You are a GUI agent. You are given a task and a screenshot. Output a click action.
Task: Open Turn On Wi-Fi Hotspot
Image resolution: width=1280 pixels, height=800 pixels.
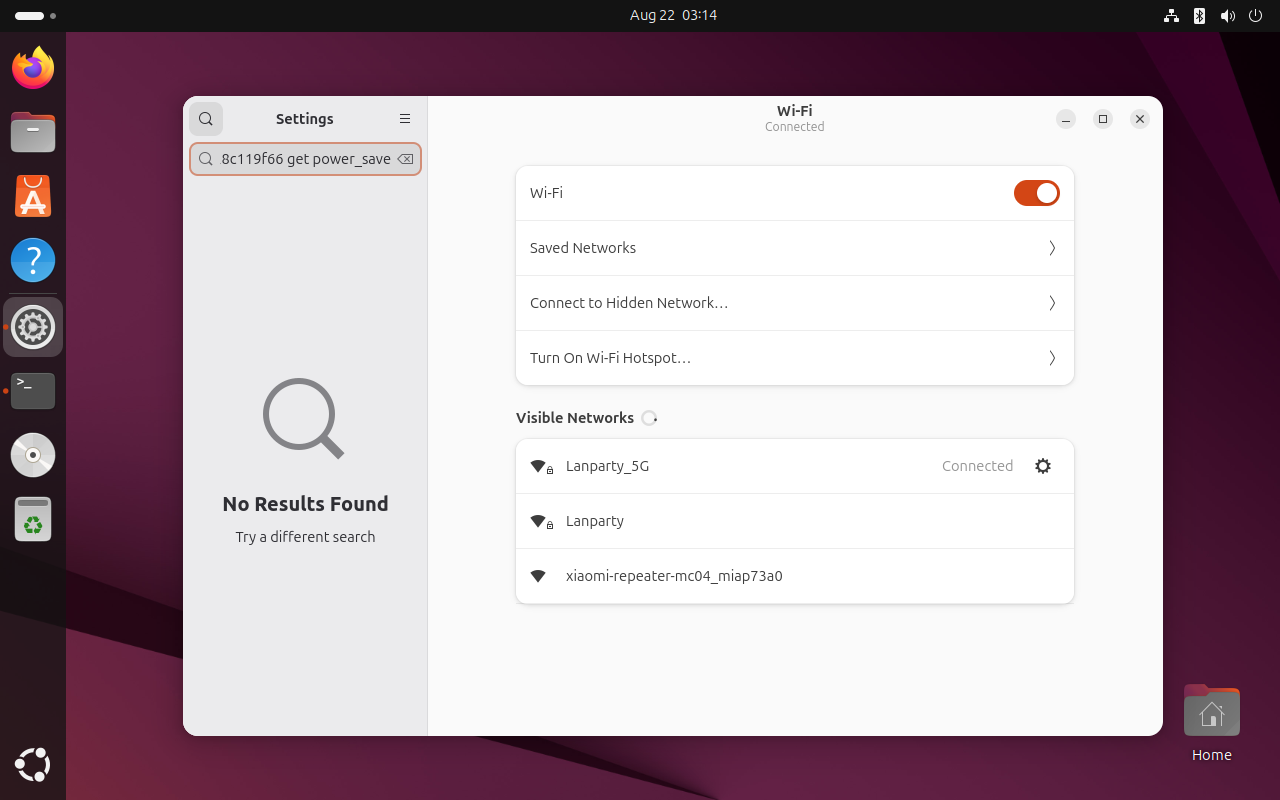795,358
